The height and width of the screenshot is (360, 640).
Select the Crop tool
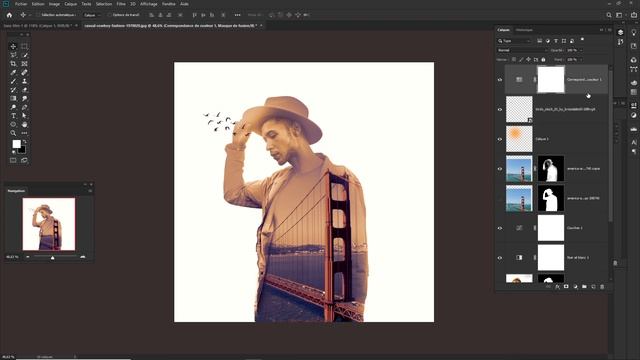click(x=13, y=64)
